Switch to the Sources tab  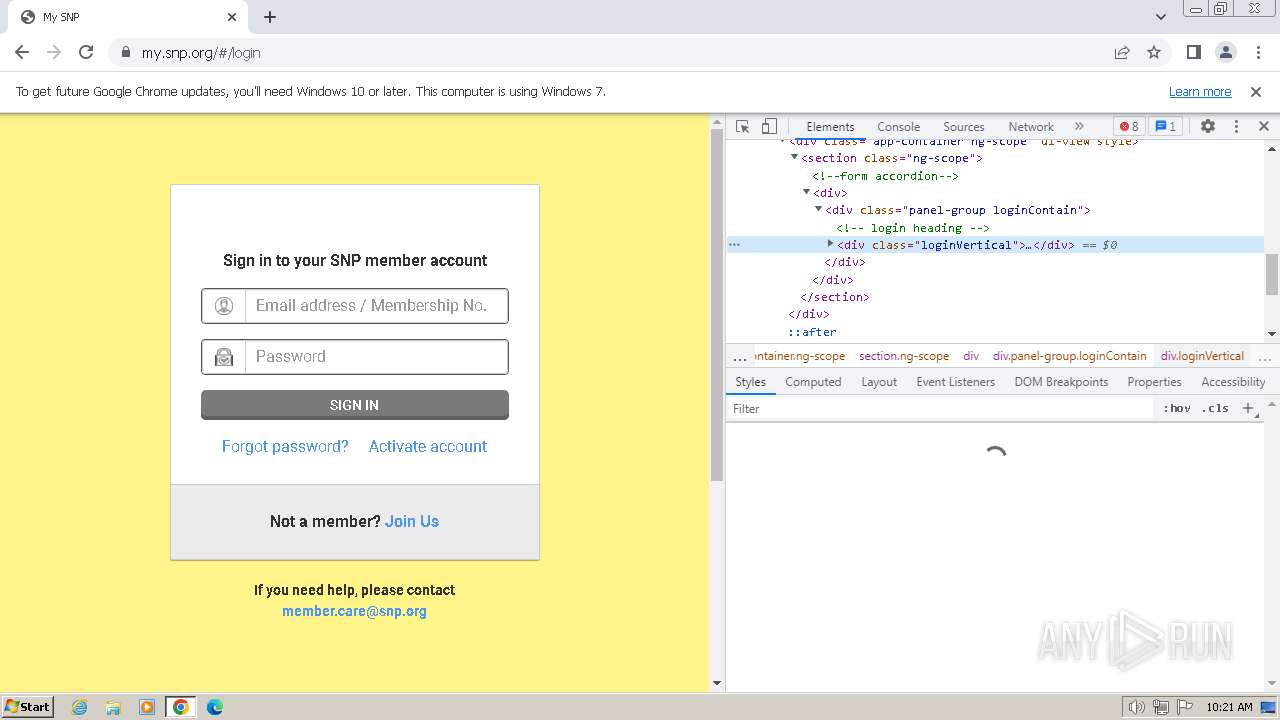tap(964, 127)
